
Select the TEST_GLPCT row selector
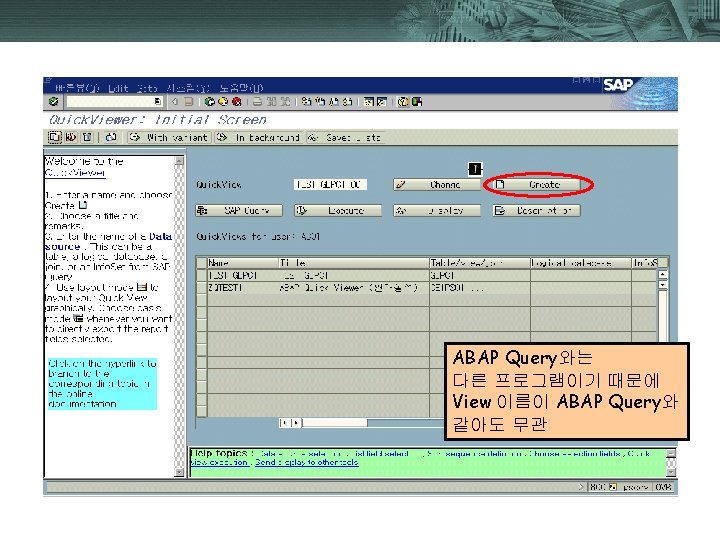click(202, 275)
